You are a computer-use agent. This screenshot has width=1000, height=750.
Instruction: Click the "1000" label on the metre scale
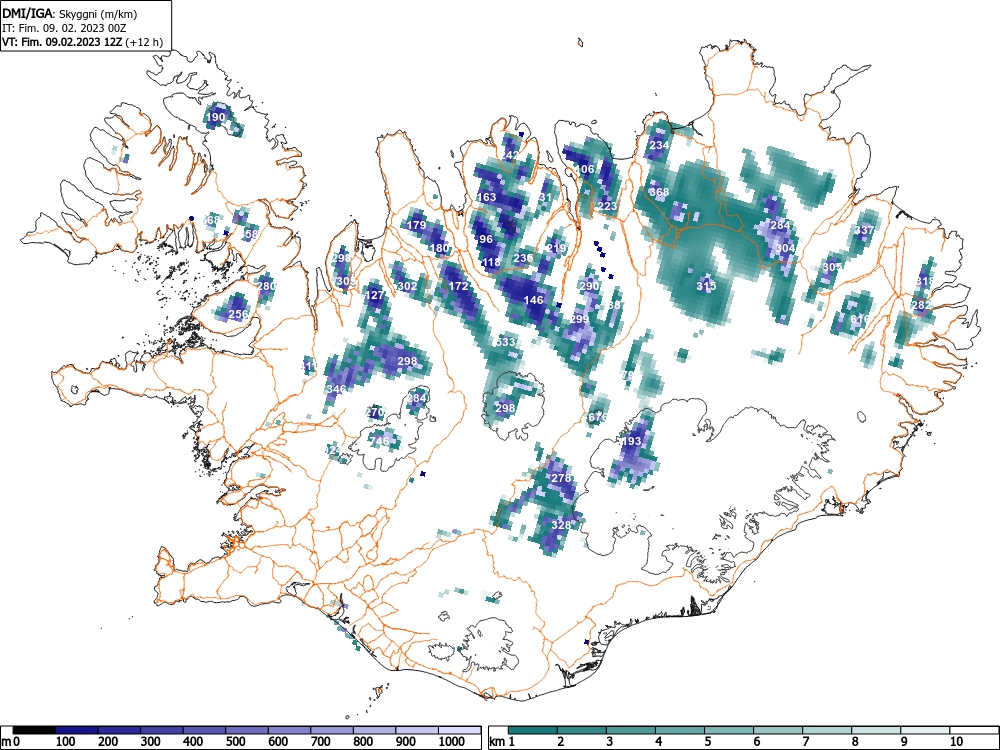point(452,742)
